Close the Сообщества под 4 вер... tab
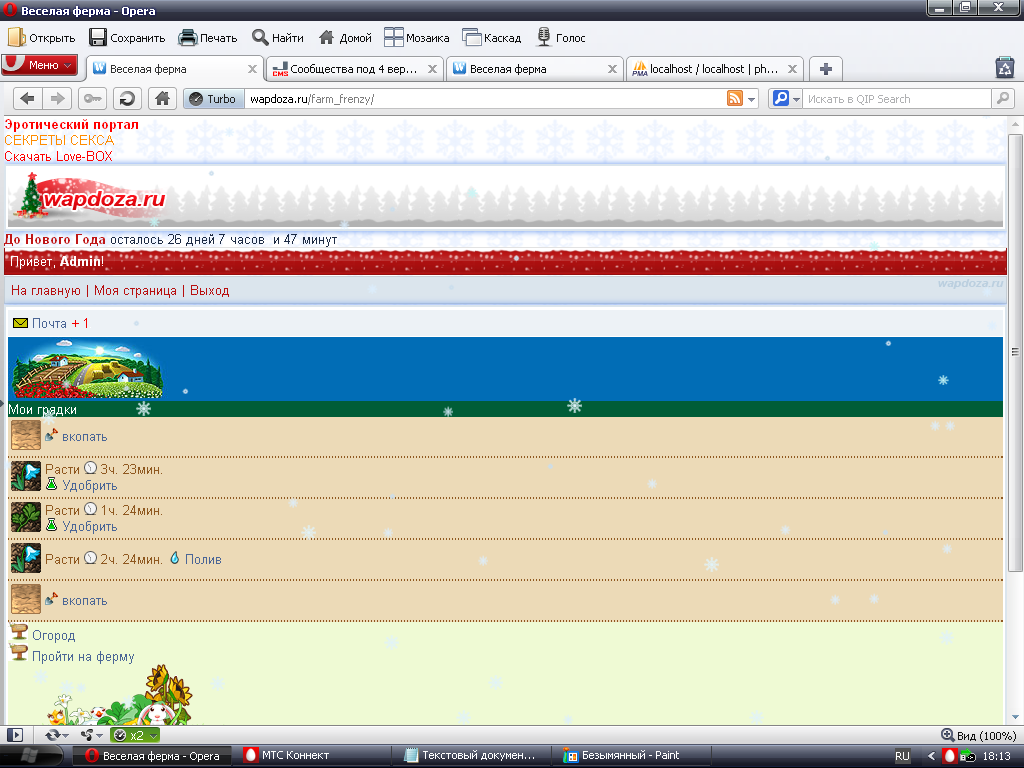Viewport: 1024px width, 768px height. (x=432, y=69)
